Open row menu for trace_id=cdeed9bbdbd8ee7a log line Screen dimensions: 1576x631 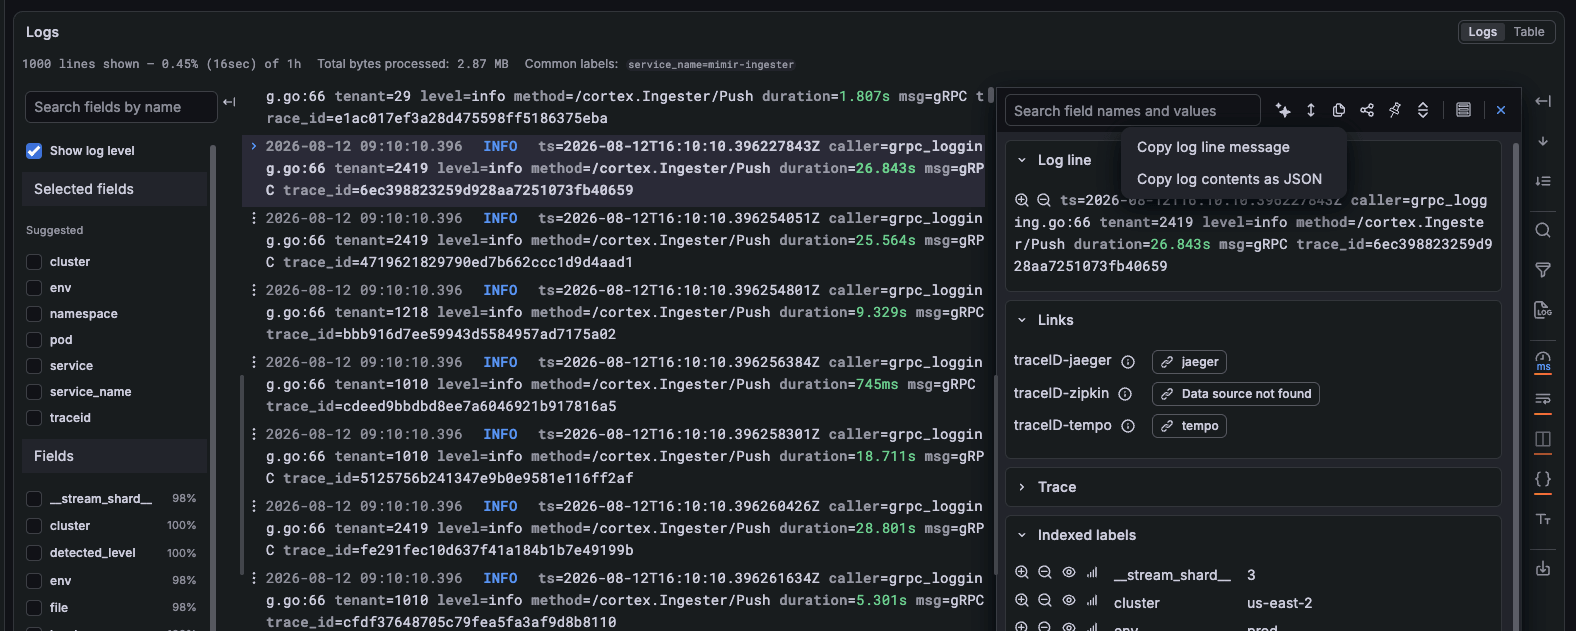pyautogui.click(x=254, y=362)
